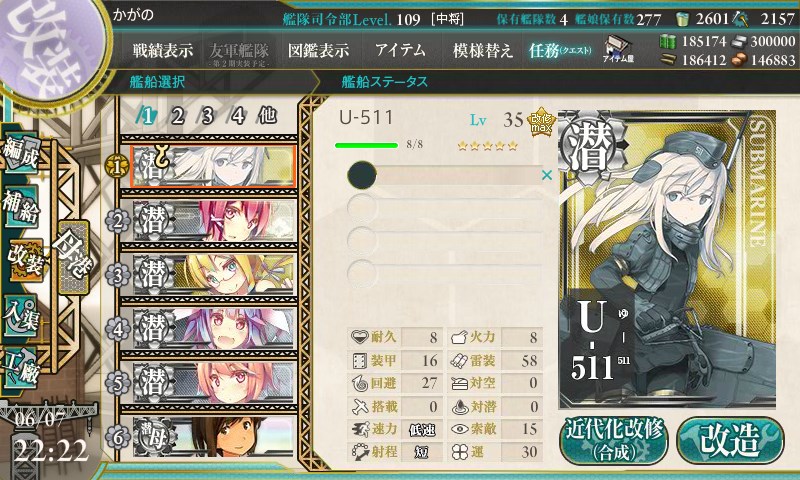Return to 母港 home port badge
Image resolution: width=800 pixels, height=480 pixels.
[x=74, y=257]
